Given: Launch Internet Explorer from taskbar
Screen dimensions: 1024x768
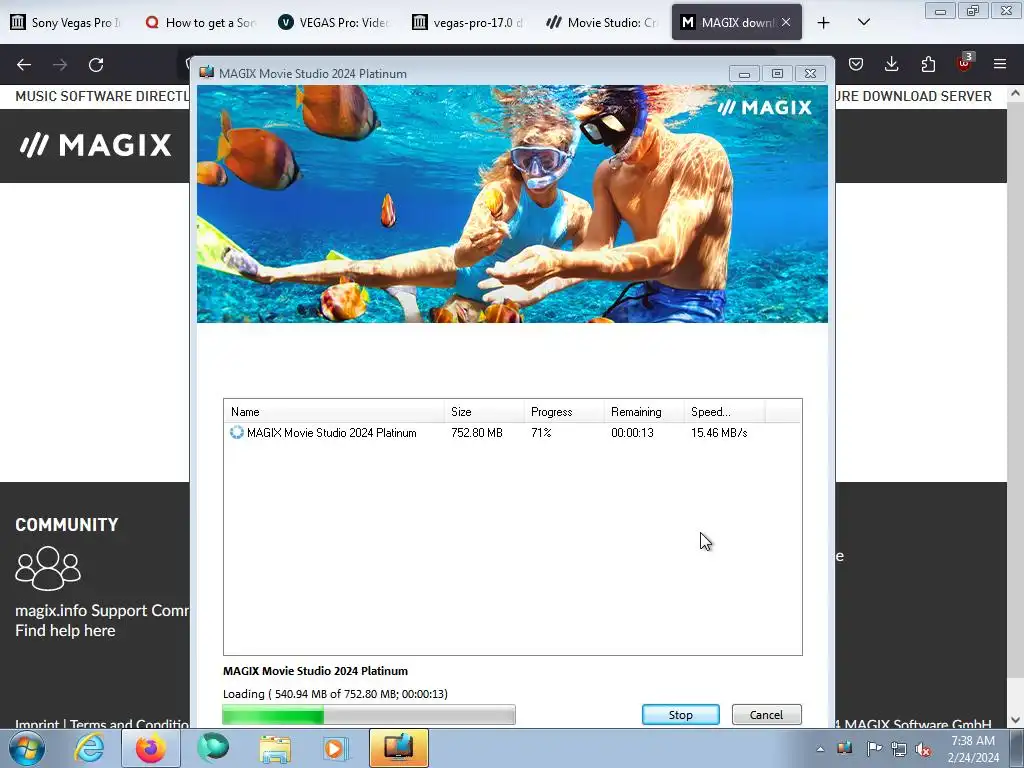Looking at the screenshot, I should coord(89,748).
